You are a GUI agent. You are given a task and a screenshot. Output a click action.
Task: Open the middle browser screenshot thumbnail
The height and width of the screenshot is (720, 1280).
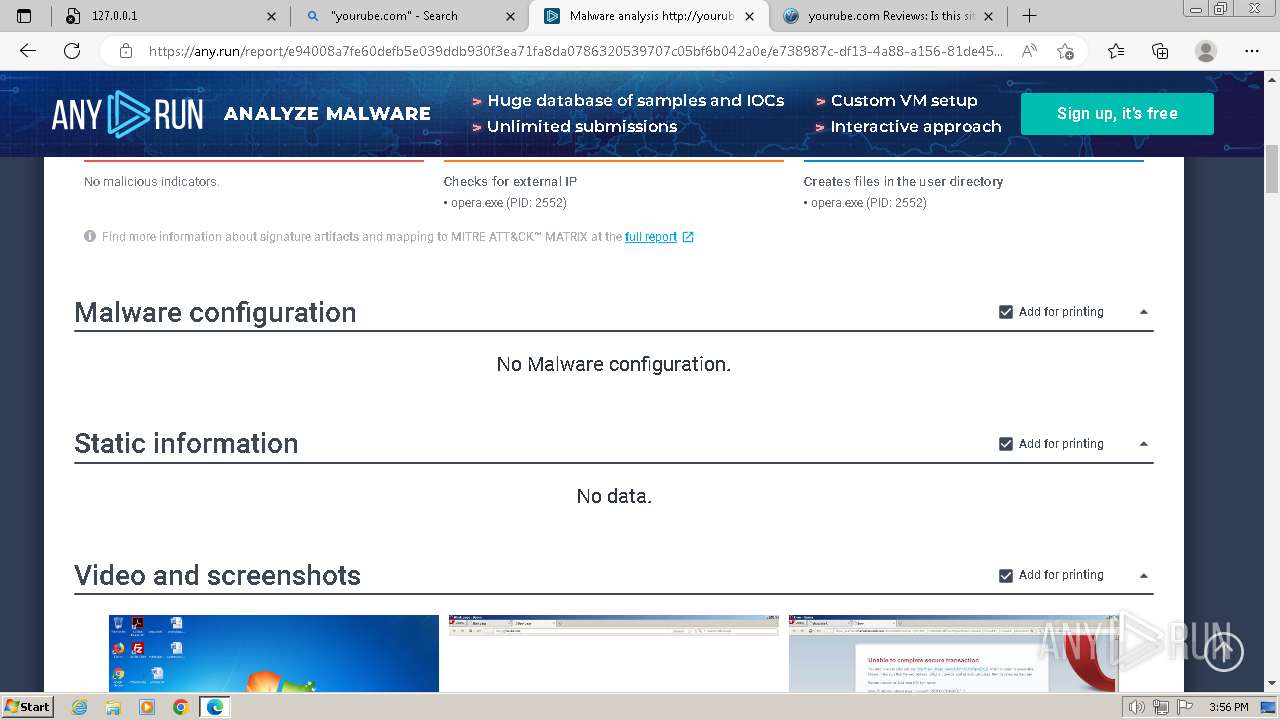pyautogui.click(x=614, y=653)
